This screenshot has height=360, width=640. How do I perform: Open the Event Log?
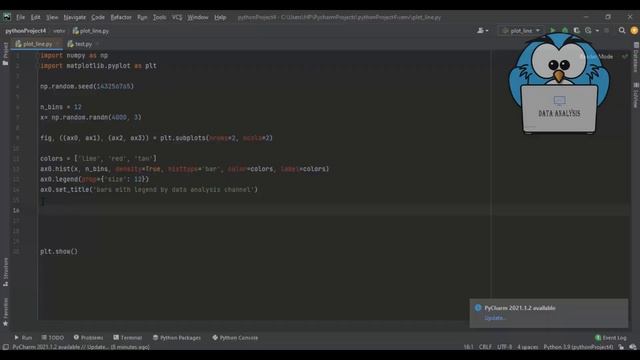(x=611, y=338)
